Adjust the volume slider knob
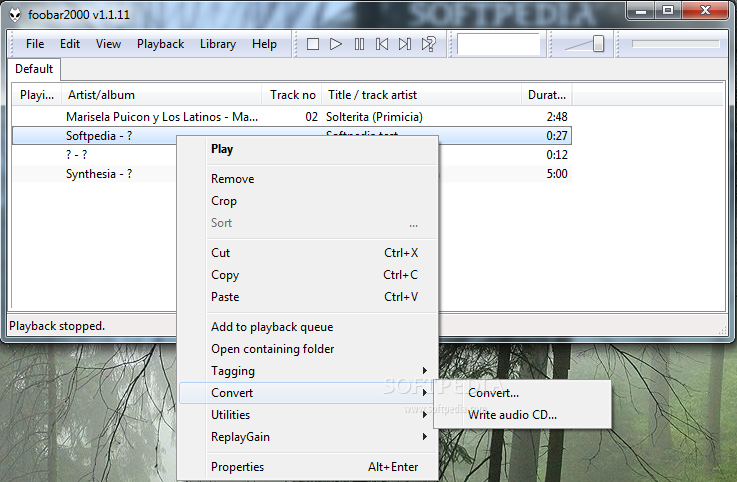737x482 pixels. click(598, 44)
